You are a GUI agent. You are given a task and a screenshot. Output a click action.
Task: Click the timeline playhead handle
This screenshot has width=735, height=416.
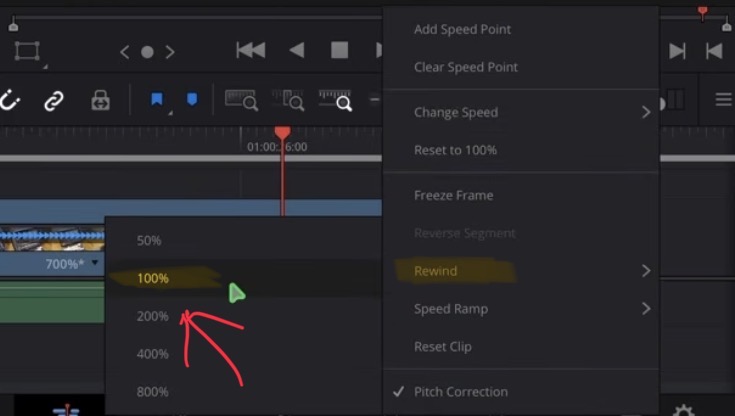(283, 133)
